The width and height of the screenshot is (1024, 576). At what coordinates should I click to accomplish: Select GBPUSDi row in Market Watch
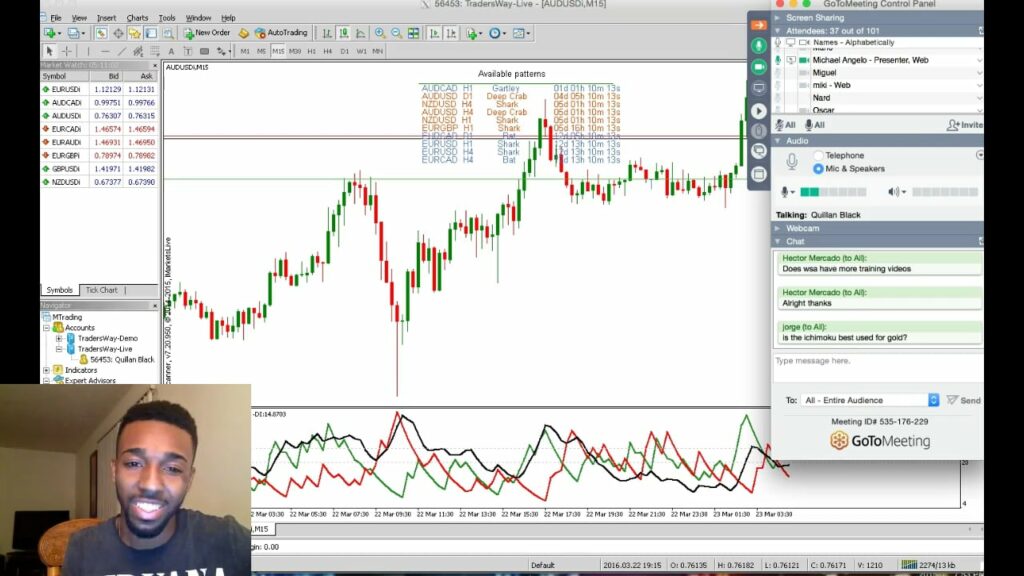point(99,168)
